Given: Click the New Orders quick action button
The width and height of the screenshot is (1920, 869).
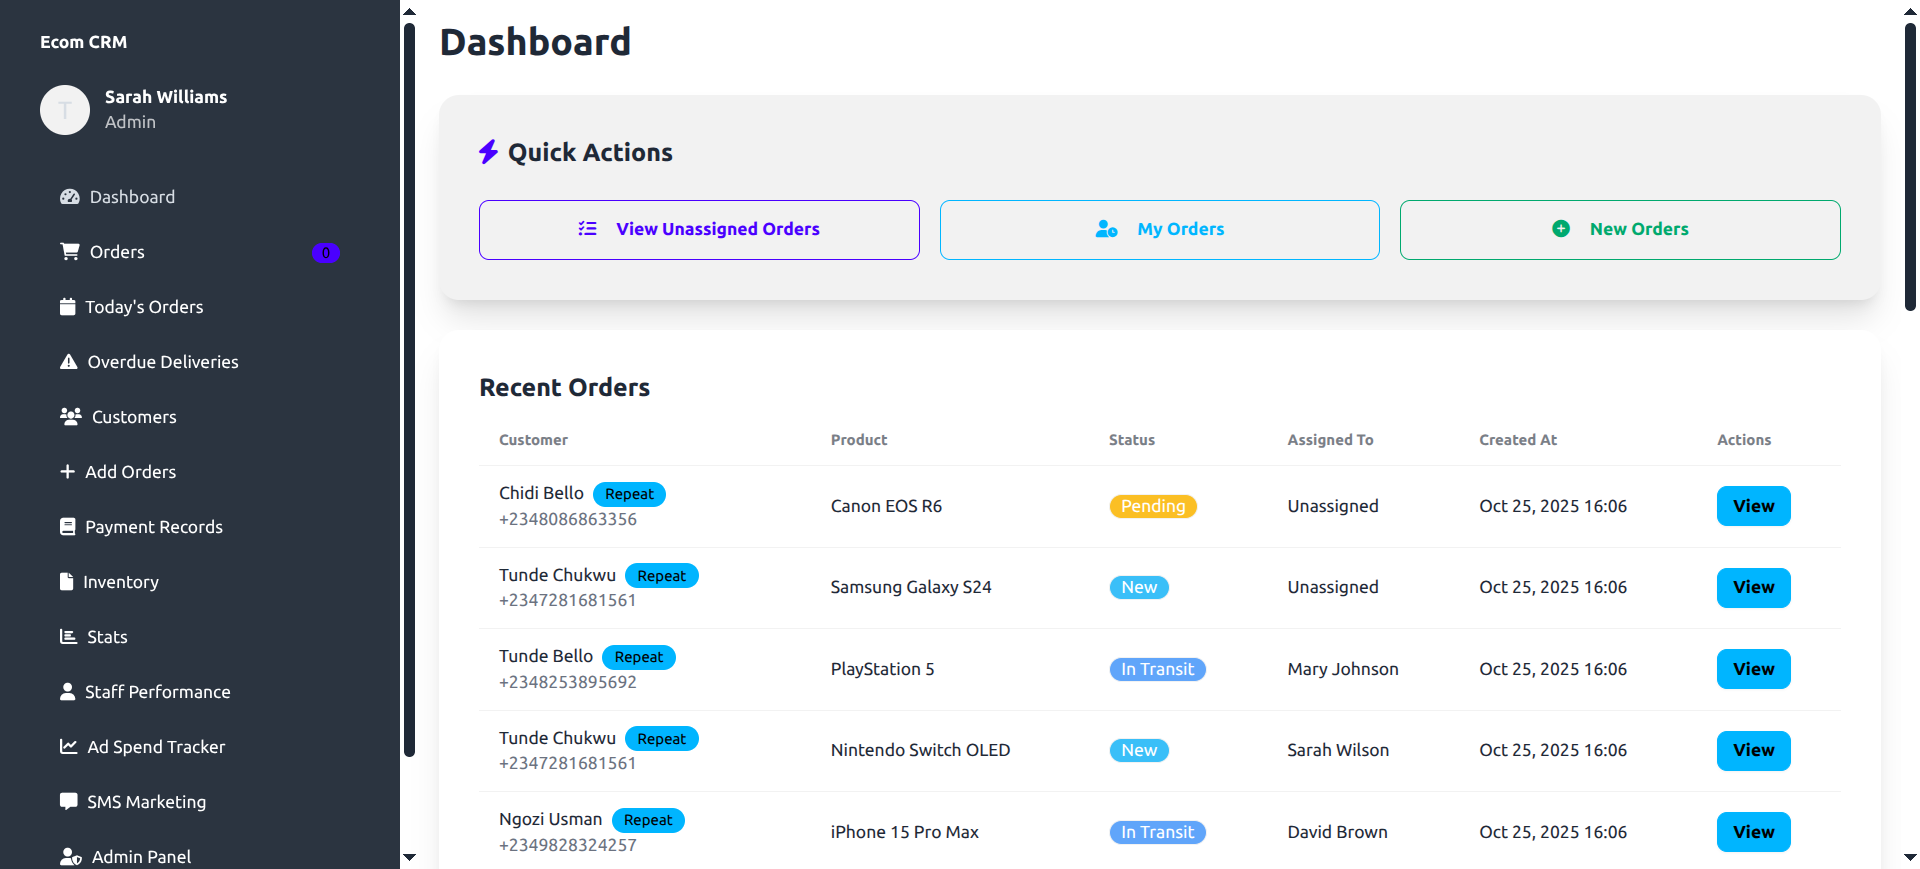Looking at the screenshot, I should (1620, 230).
